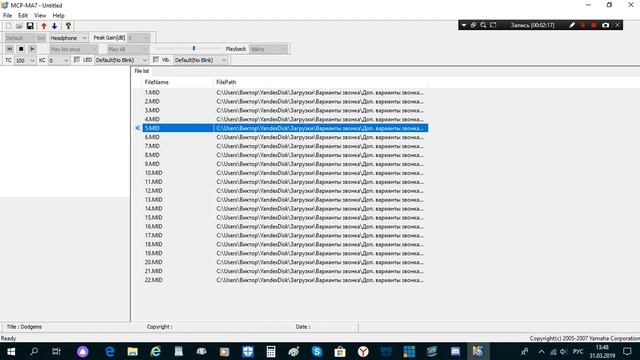
Task: Open the Vib. Default(No Blink) dropdown
Action: point(200,60)
